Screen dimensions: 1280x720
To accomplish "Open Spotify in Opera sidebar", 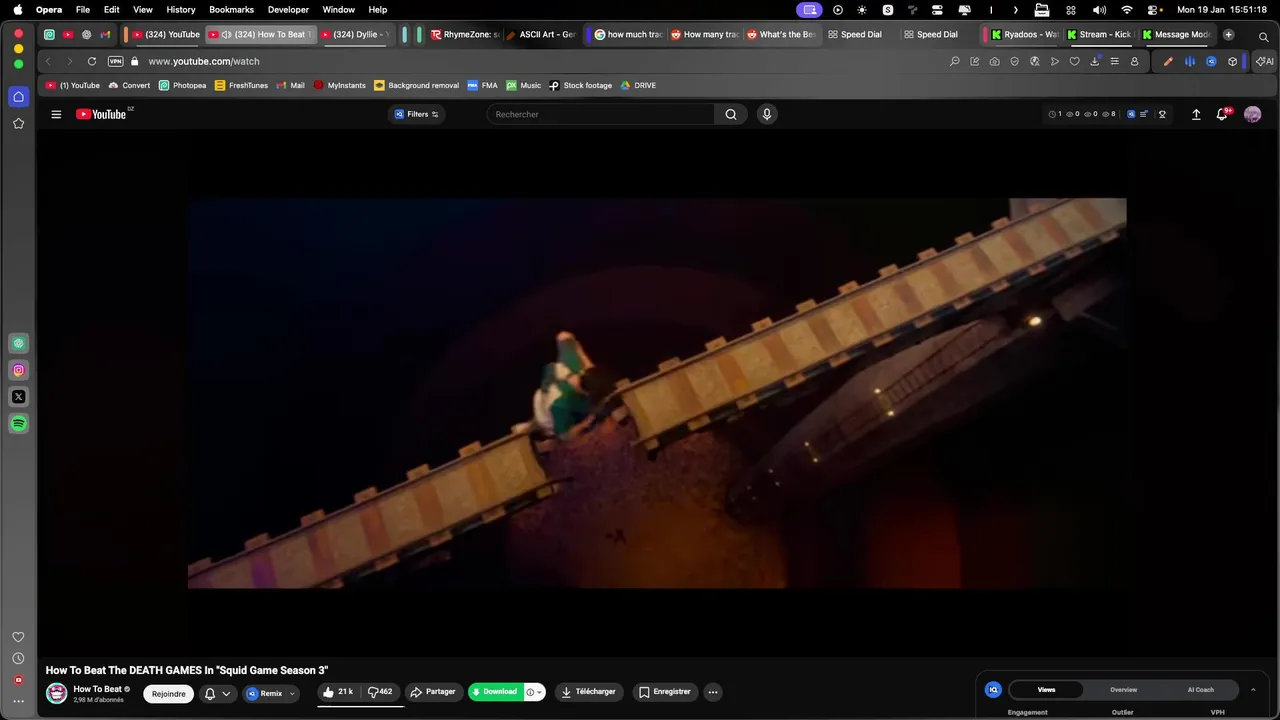I will coord(18,424).
